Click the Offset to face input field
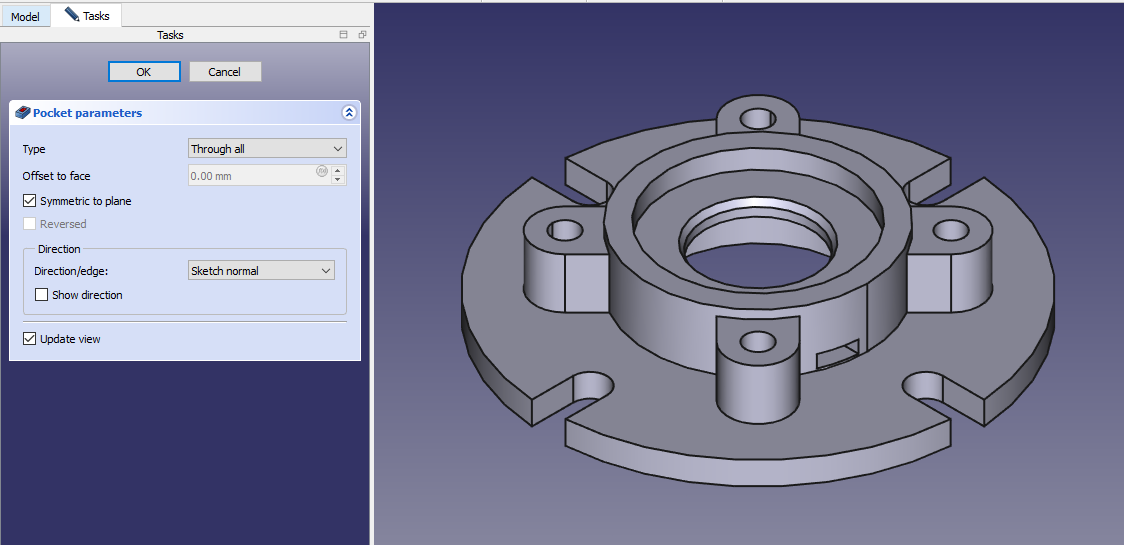This screenshot has height=545, width=1124. [x=252, y=176]
